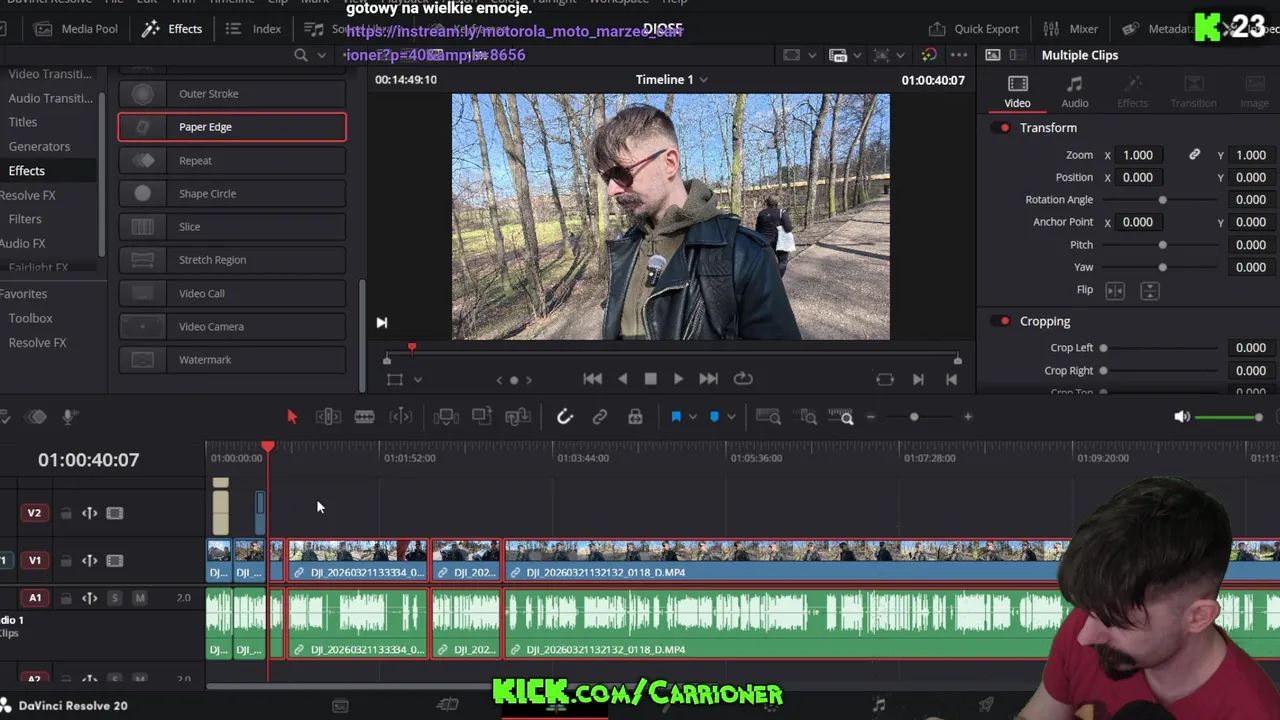Jump to next edit point
1280x720 pixels.
pyautogui.click(x=918, y=379)
